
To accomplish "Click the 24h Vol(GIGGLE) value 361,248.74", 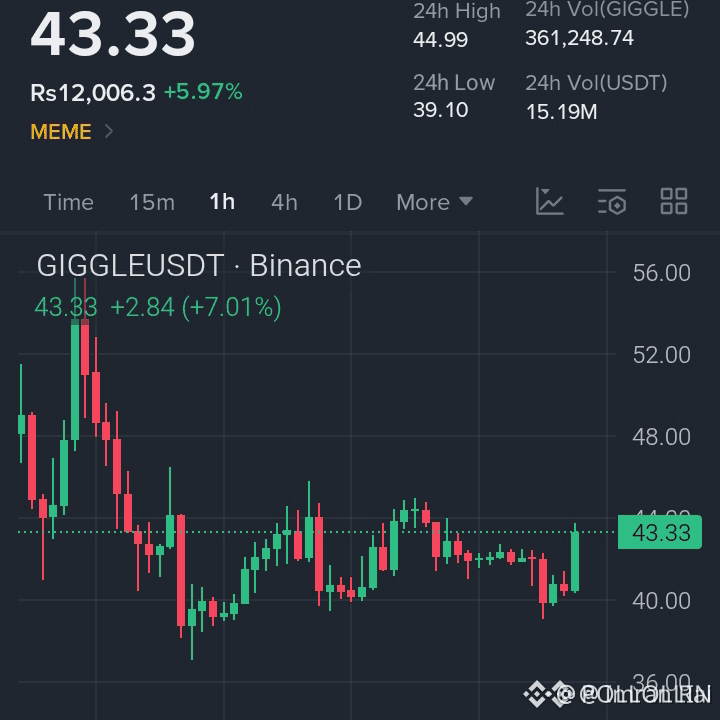I will pos(579,38).
